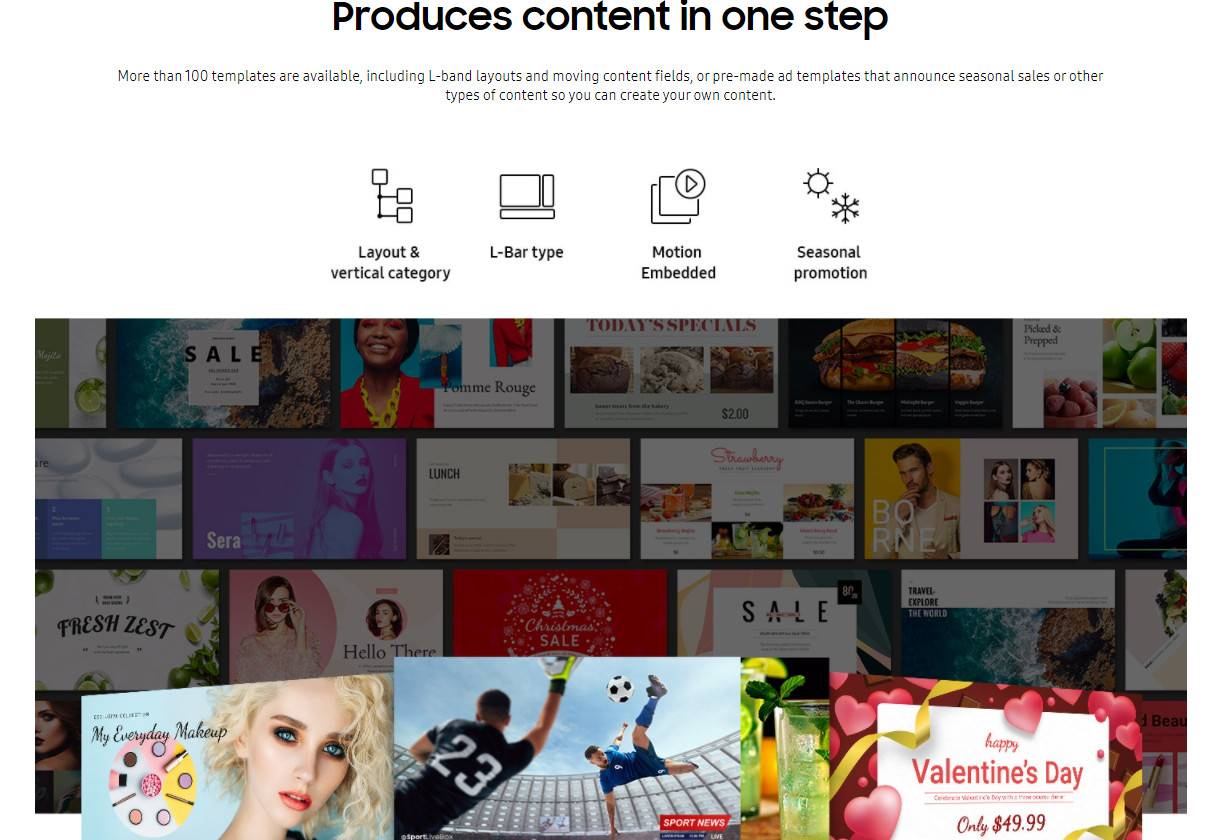This screenshot has width=1210, height=840.
Task: Select the 'Motion Embedded' label text
Action: [678, 262]
